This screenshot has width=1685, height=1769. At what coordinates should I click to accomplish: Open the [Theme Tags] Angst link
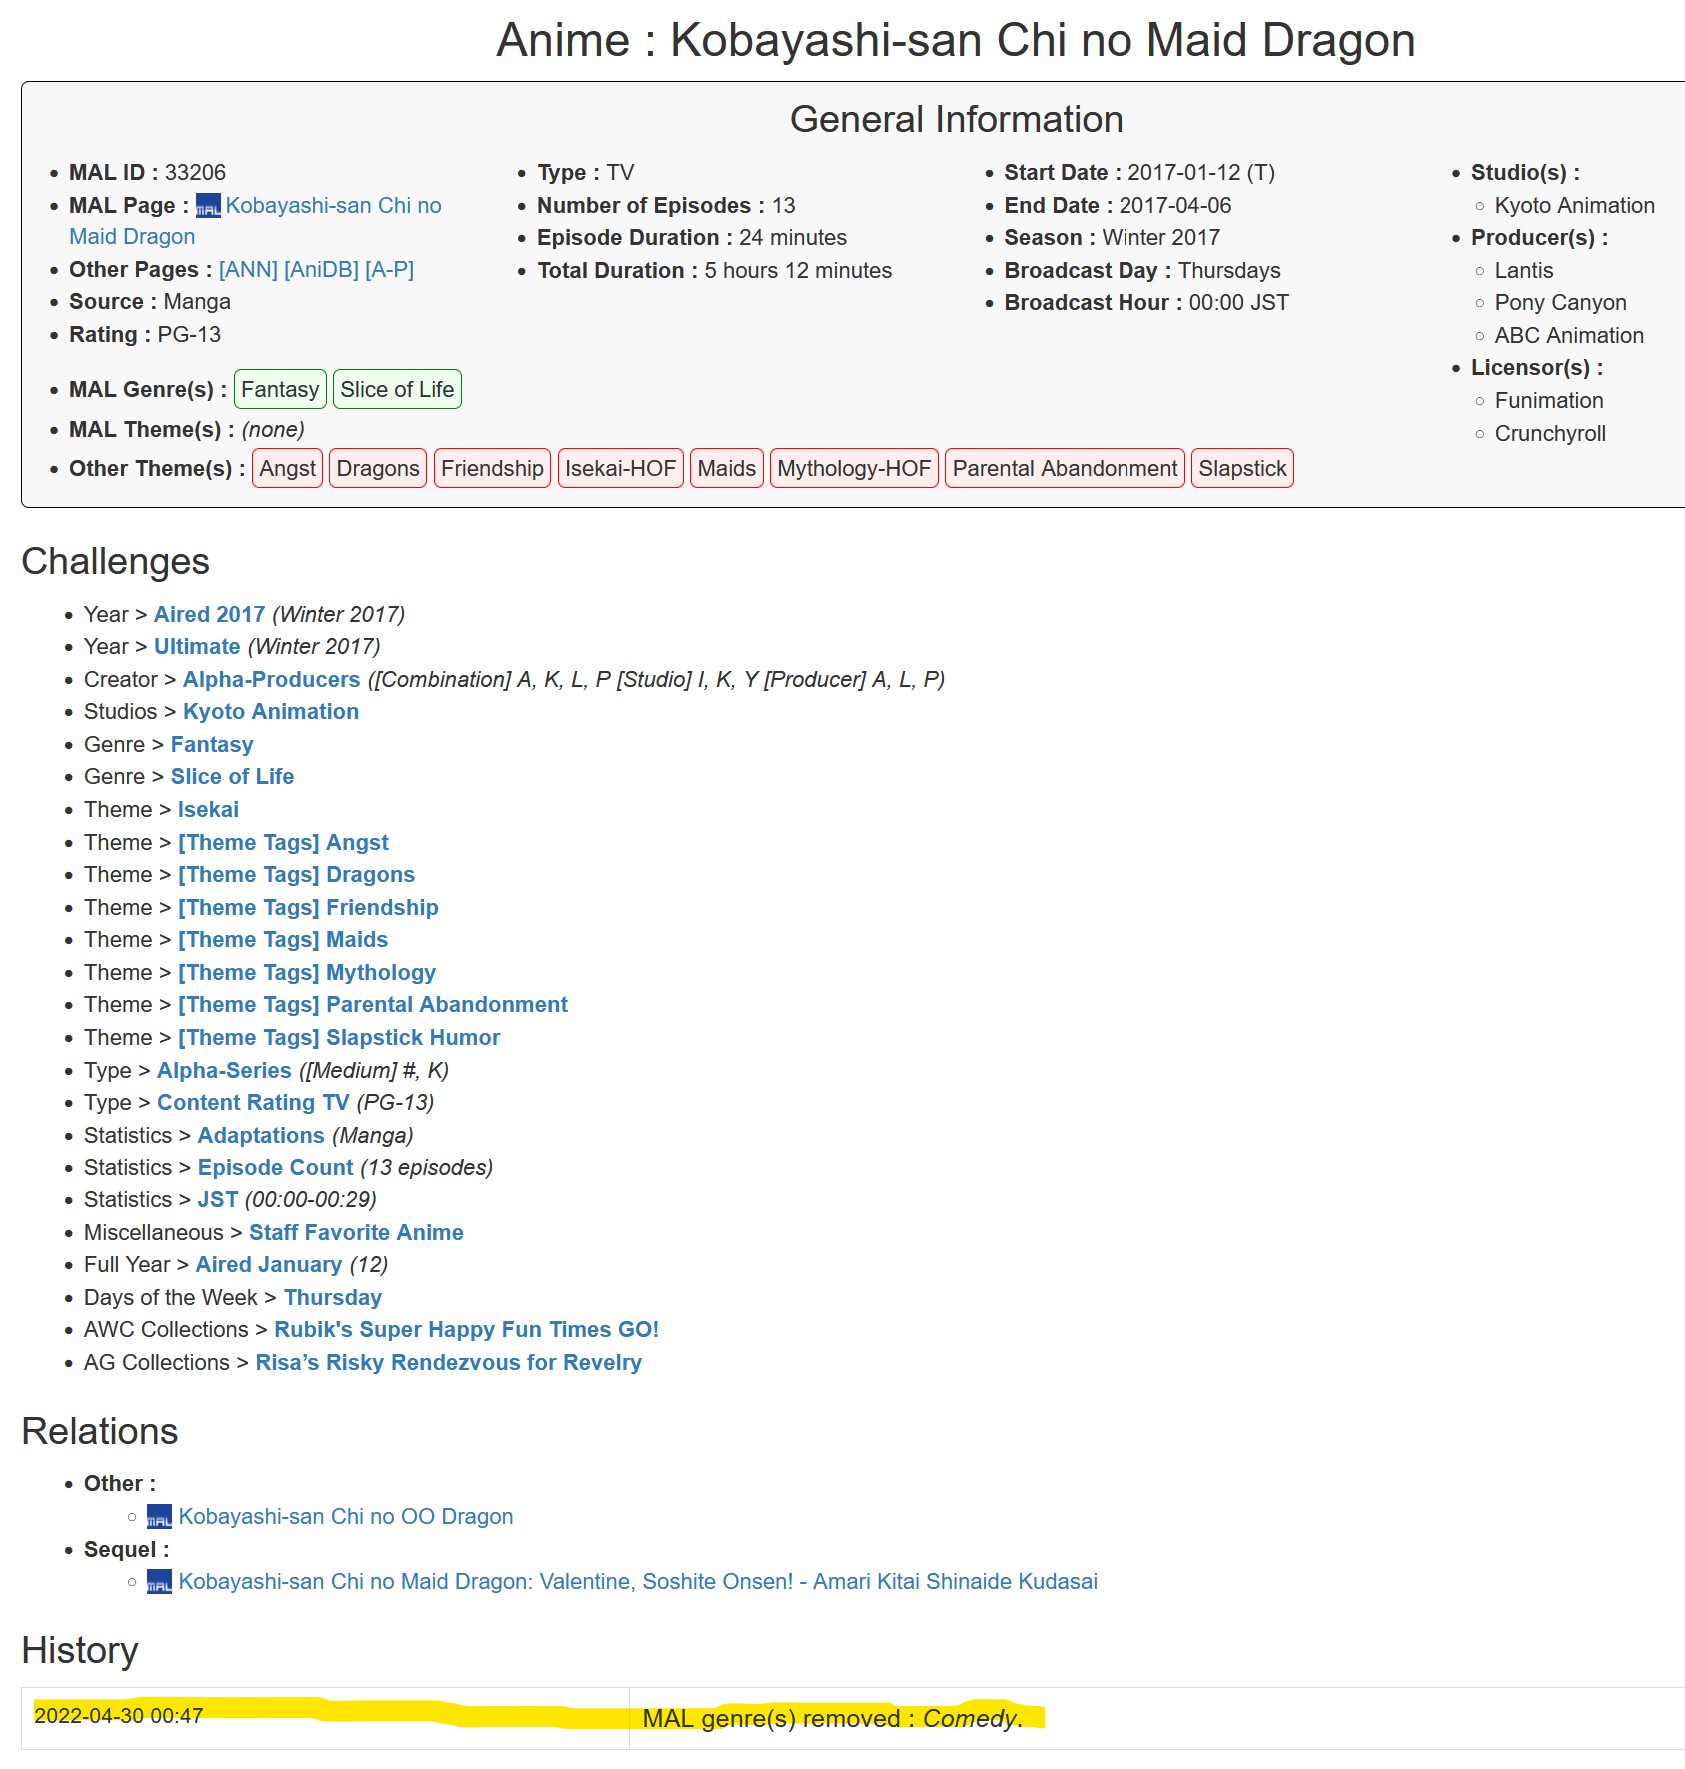point(283,843)
